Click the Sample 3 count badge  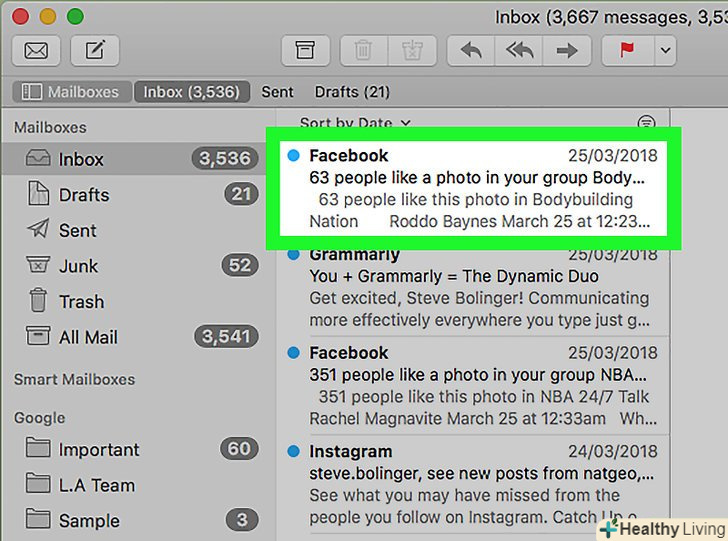242,520
